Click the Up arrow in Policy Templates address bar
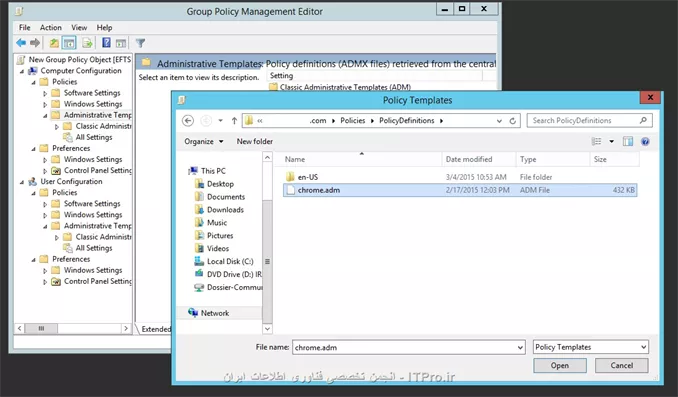The height and width of the screenshot is (397, 678). click(x=234, y=121)
